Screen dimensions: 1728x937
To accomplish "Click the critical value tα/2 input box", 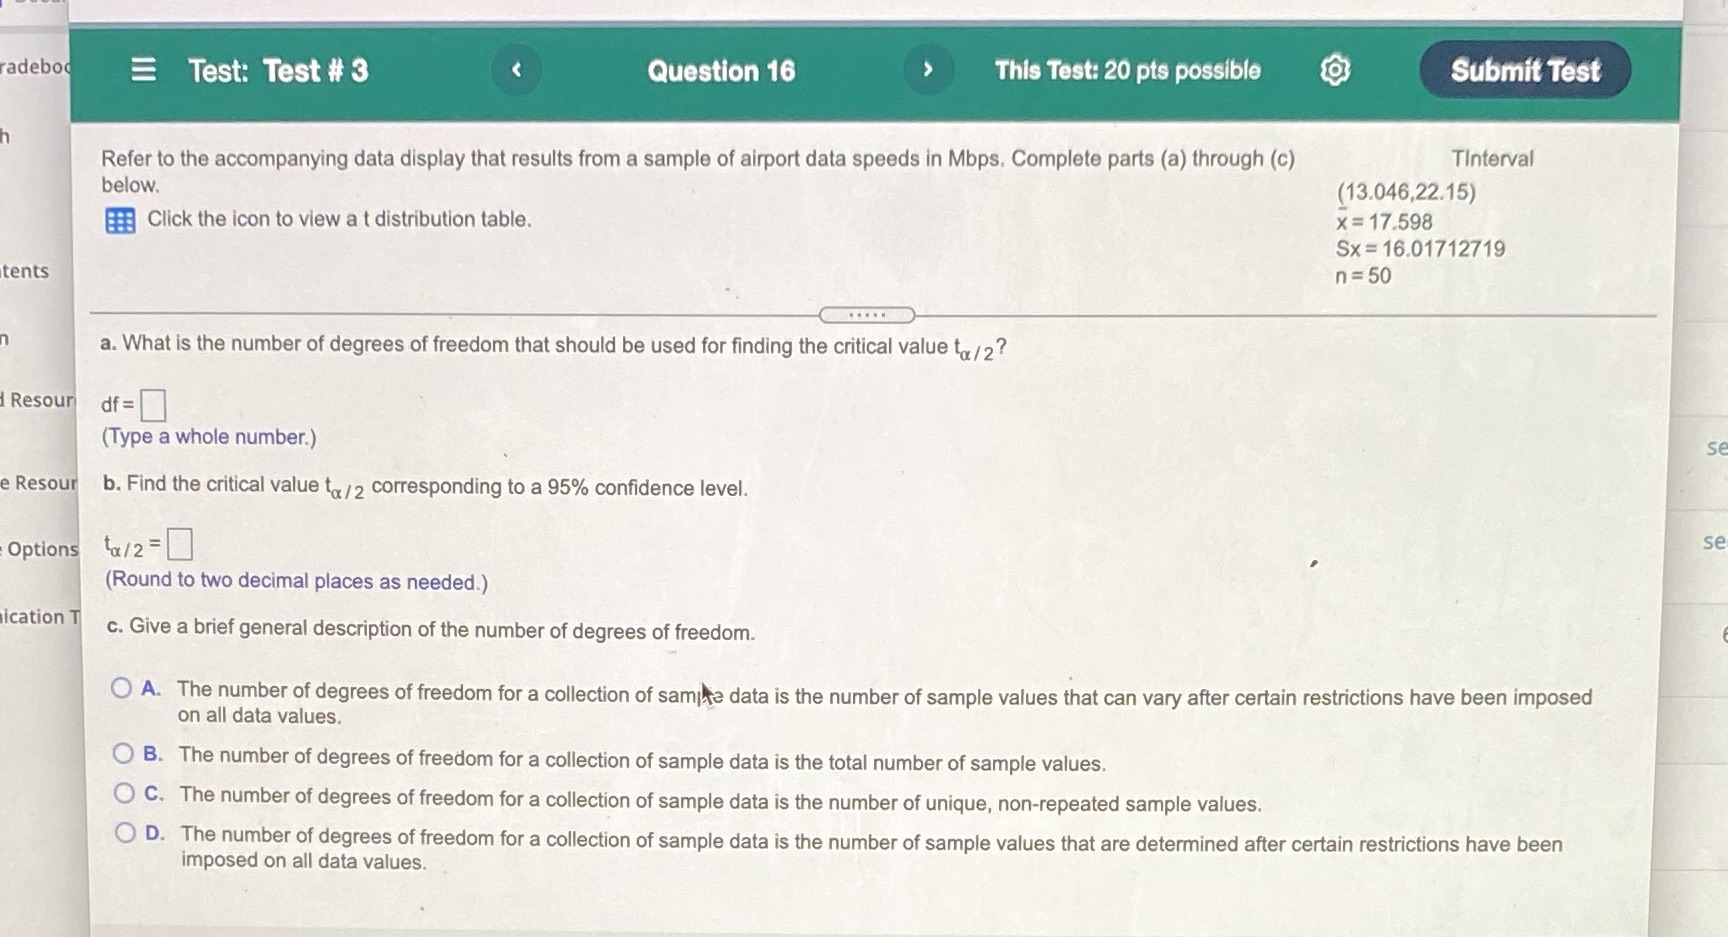I will pyautogui.click(x=179, y=542).
